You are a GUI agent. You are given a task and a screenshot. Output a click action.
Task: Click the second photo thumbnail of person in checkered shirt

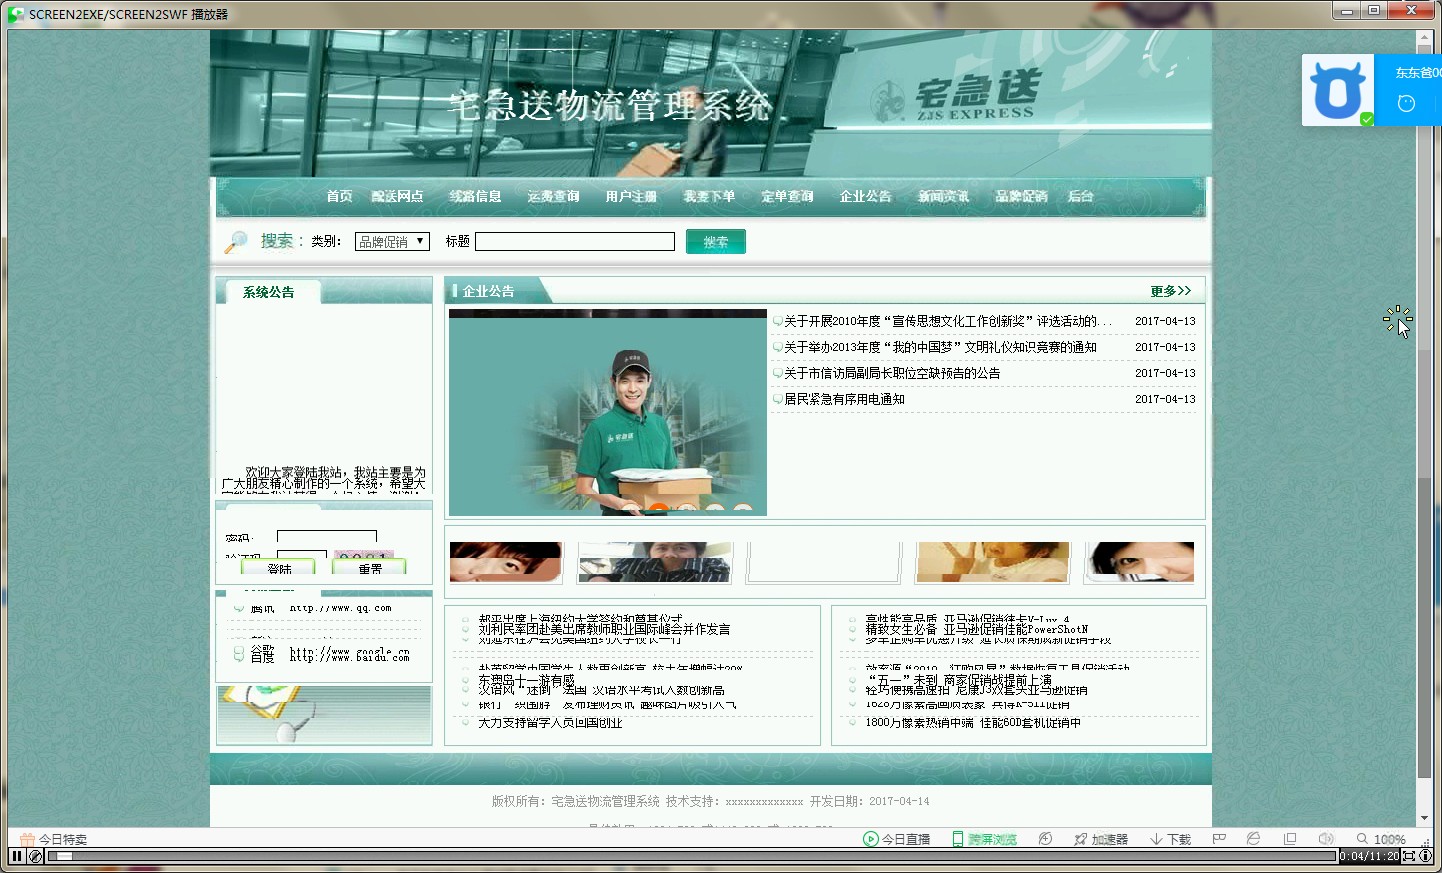(x=655, y=562)
